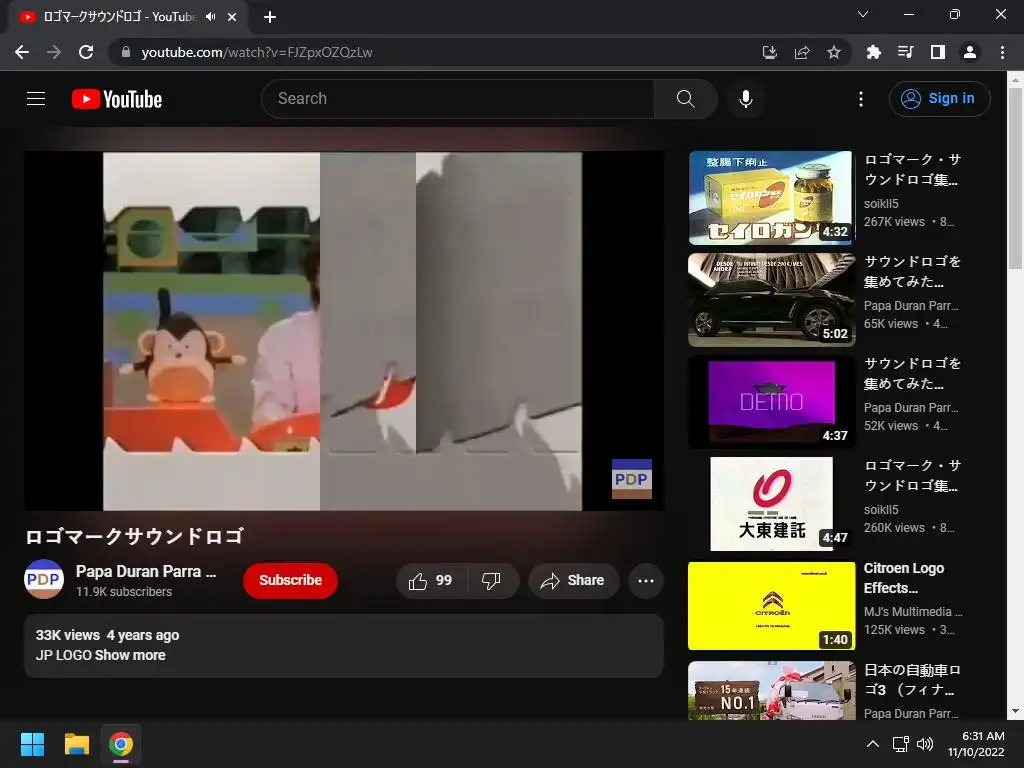Image resolution: width=1024 pixels, height=768 pixels.
Task: Focus the YouTube Search field
Action: click(x=458, y=99)
